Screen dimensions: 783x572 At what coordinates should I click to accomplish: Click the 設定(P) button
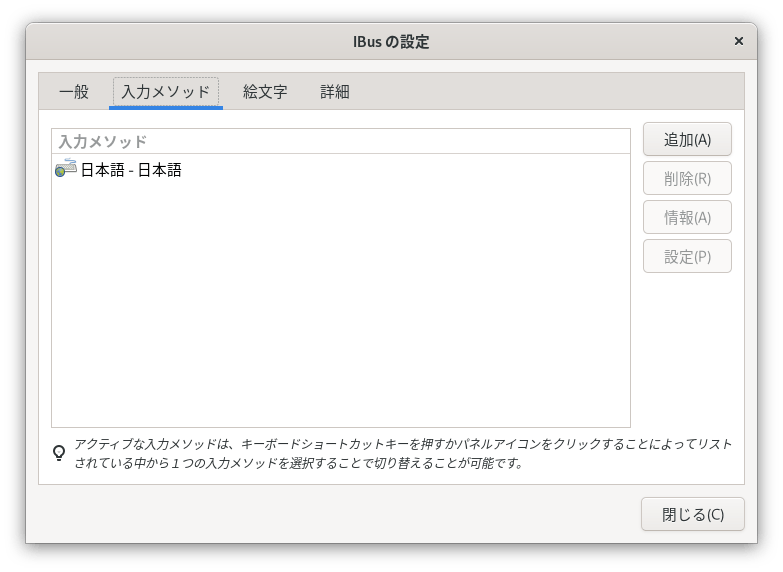pyautogui.click(x=687, y=256)
